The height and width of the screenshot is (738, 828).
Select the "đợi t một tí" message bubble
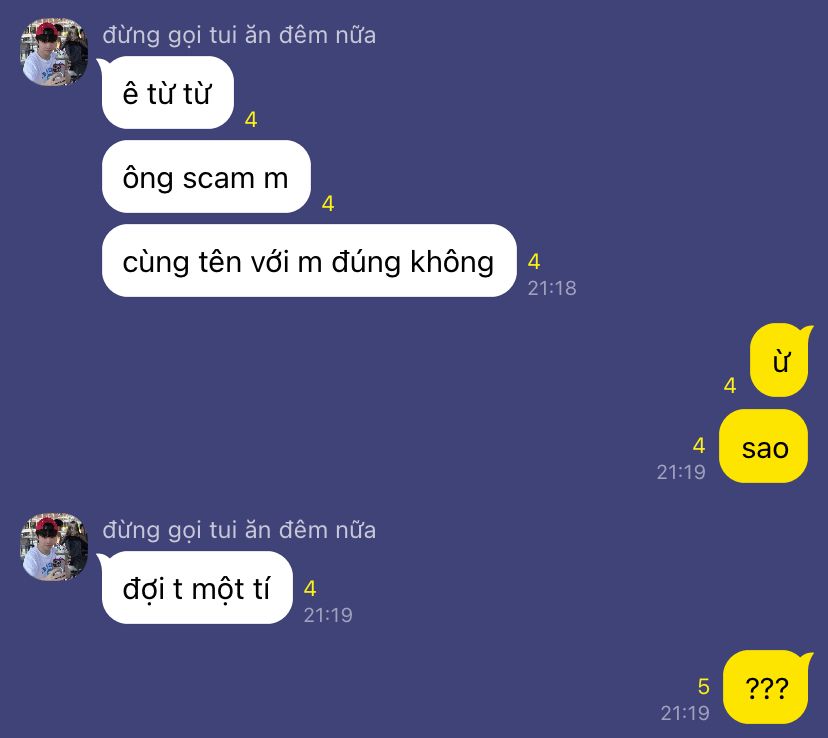[x=197, y=588]
